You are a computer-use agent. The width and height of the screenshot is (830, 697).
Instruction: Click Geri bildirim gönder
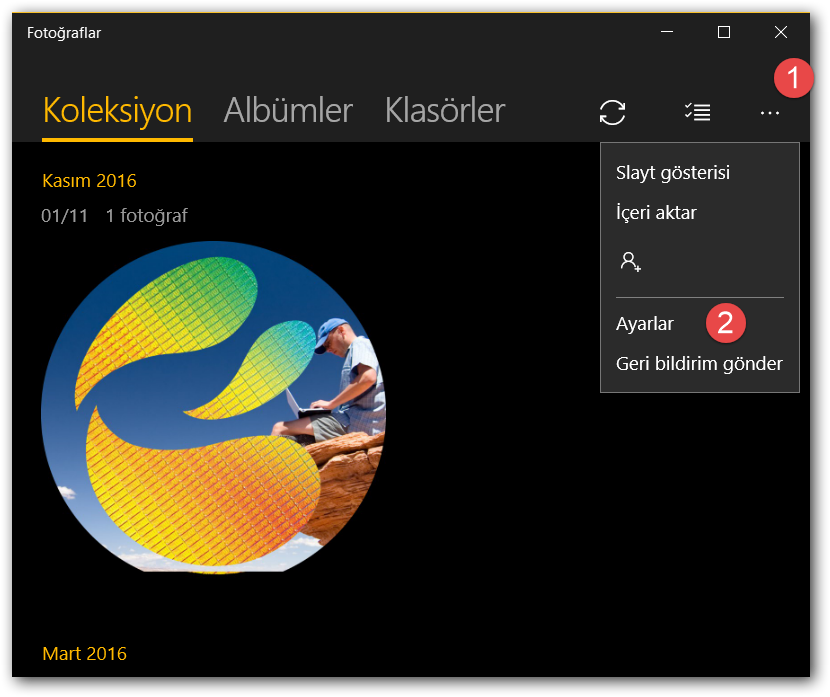tap(699, 364)
